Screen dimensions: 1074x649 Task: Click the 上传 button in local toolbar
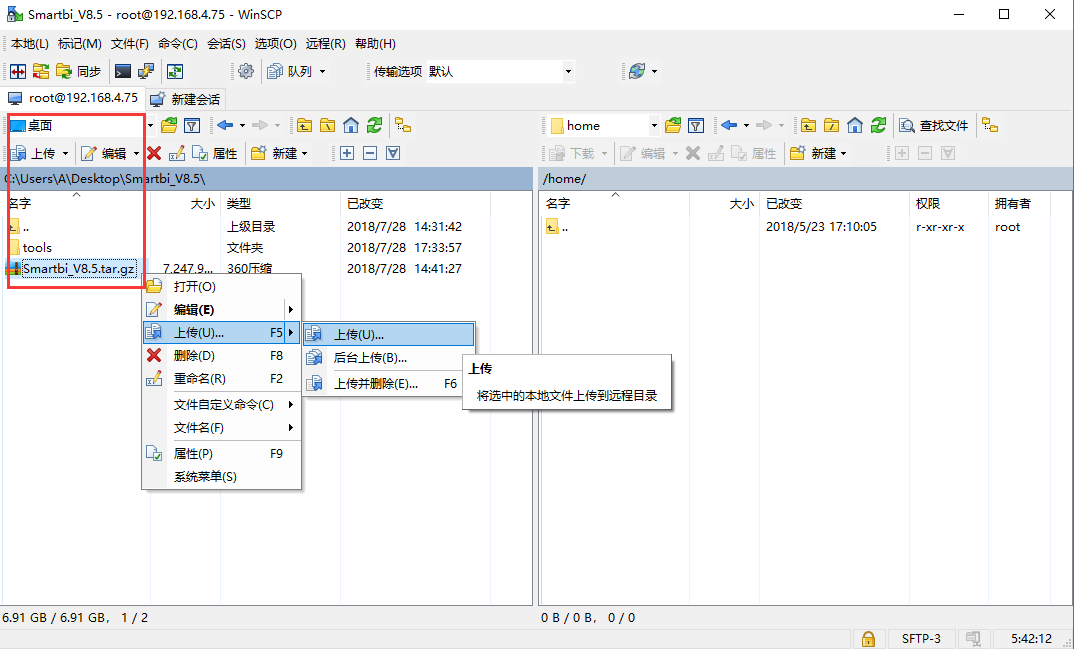pyautogui.click(x=34, y=153)
